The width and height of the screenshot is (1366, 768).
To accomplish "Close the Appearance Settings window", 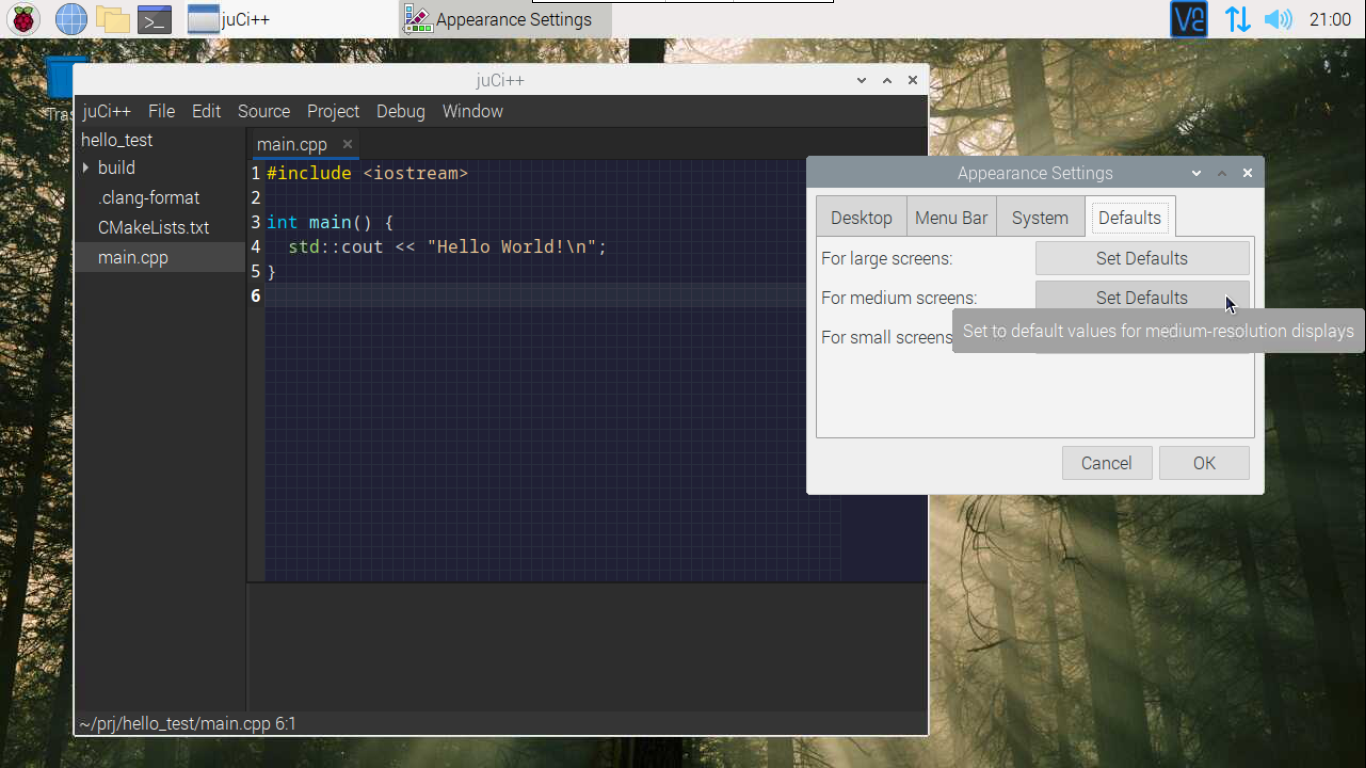I will point(1247,173).
